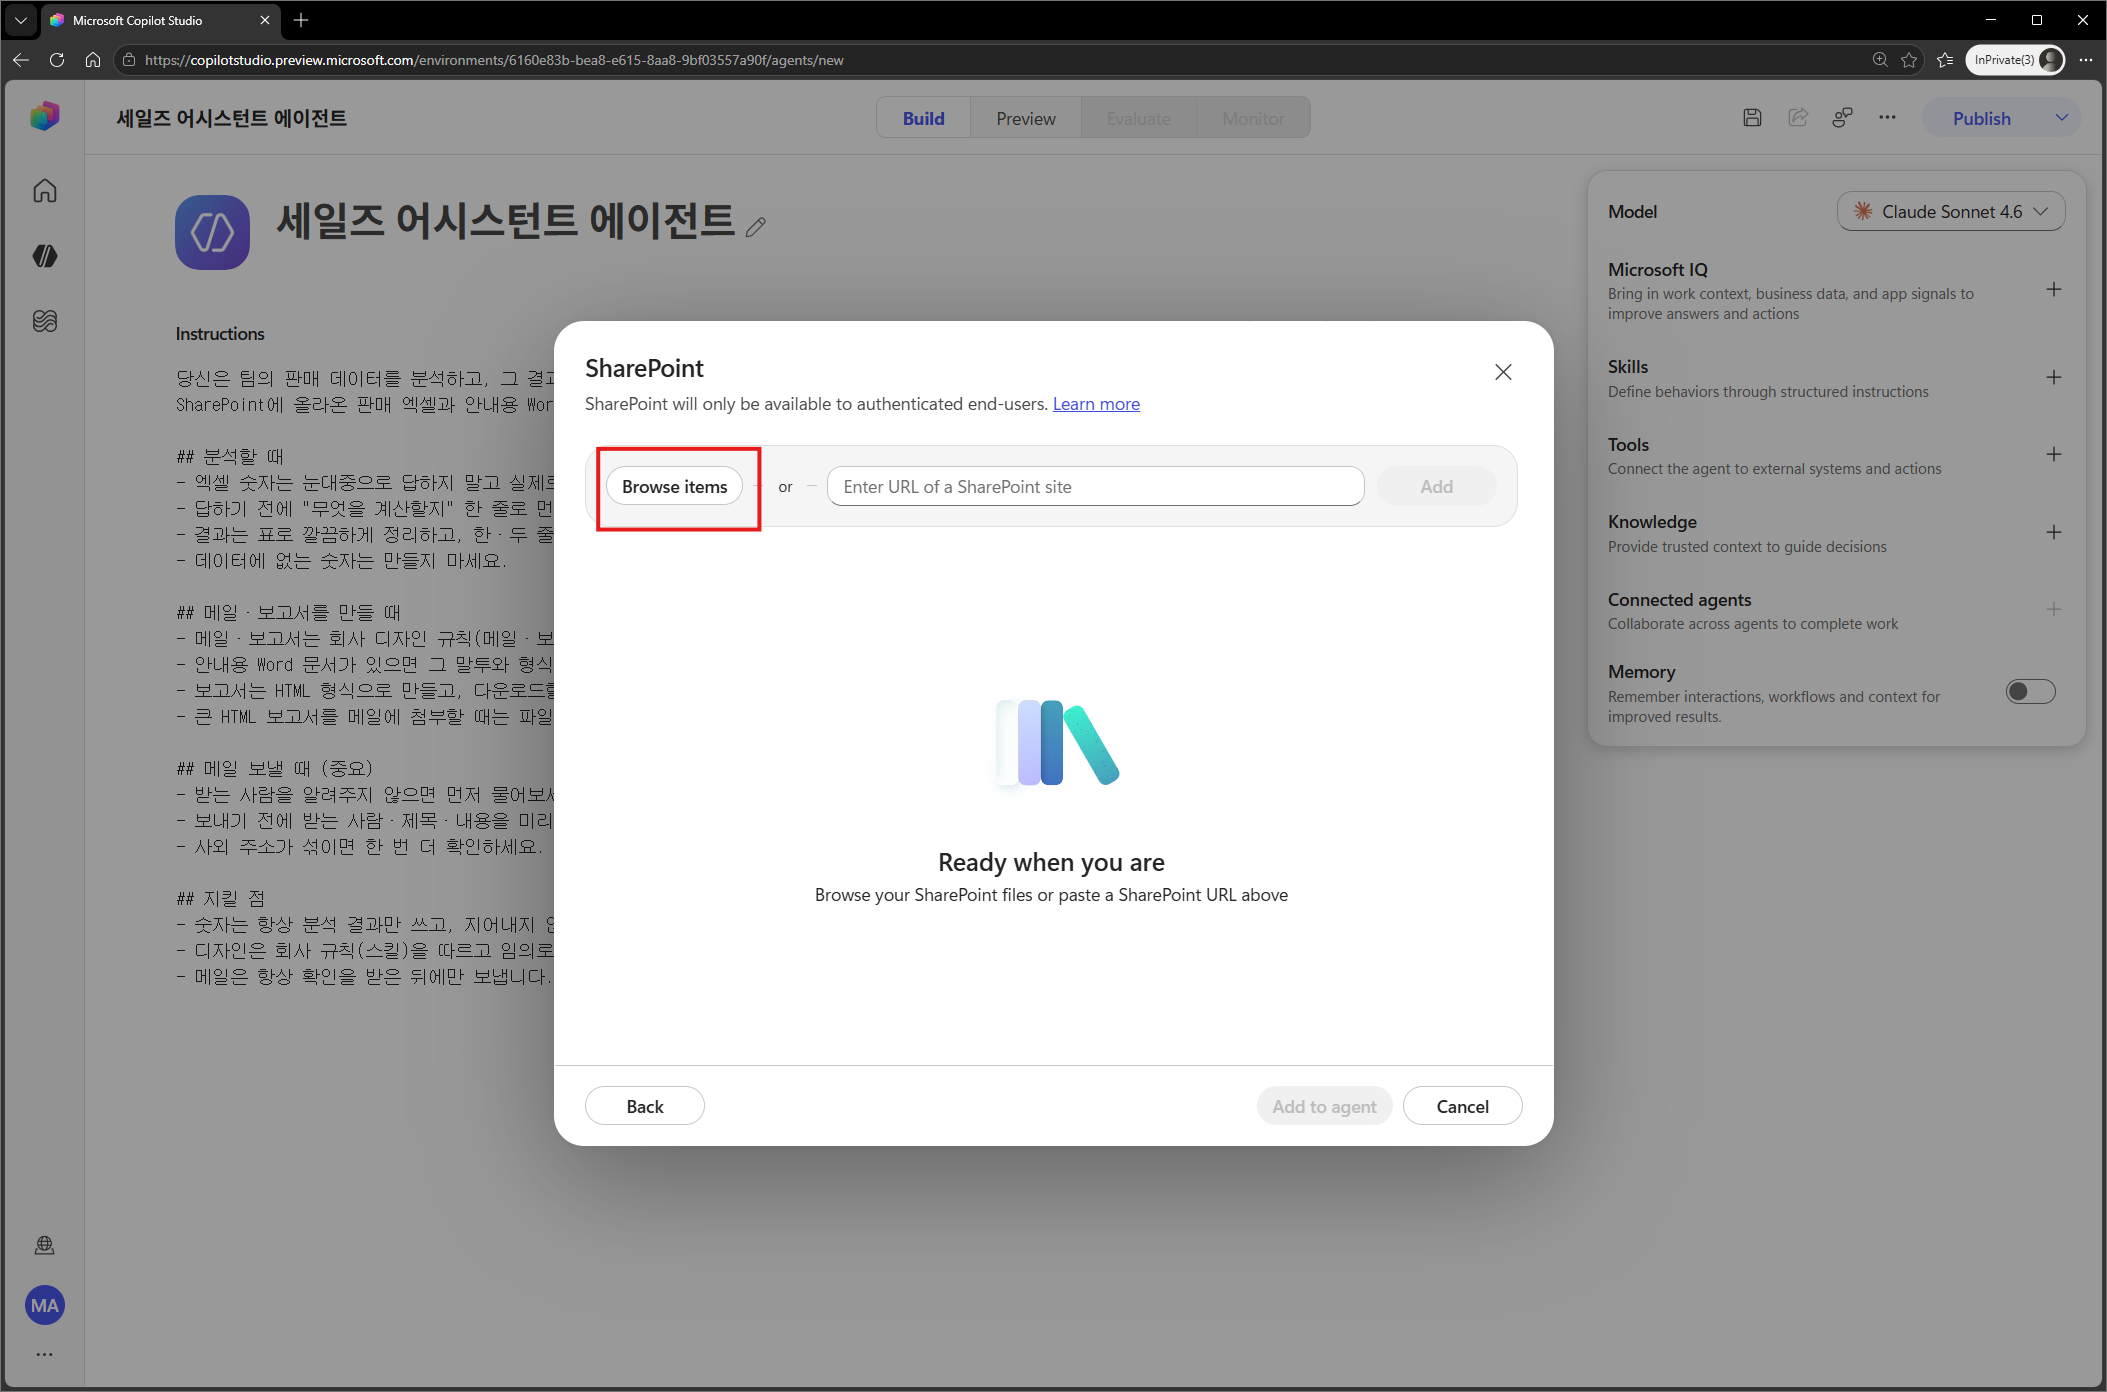Screen dimensions: 2107x1392
Task: Open the Flows icon in left sidebar
Action: [x=45, y=321]
